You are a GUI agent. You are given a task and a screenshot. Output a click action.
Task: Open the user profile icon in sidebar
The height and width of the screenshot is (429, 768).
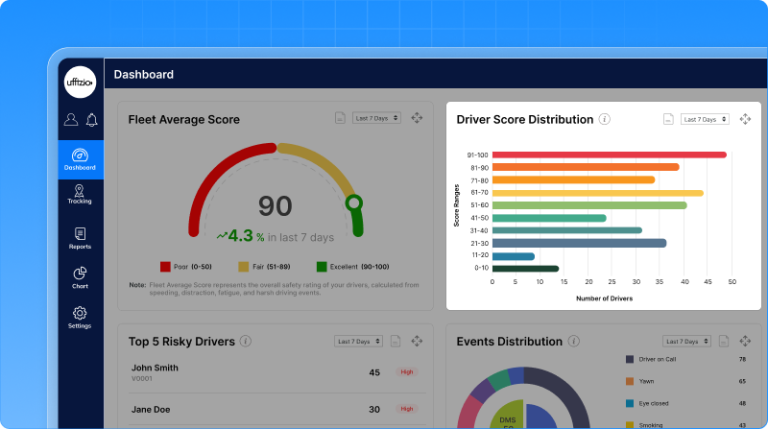click(x=70, y=120)
